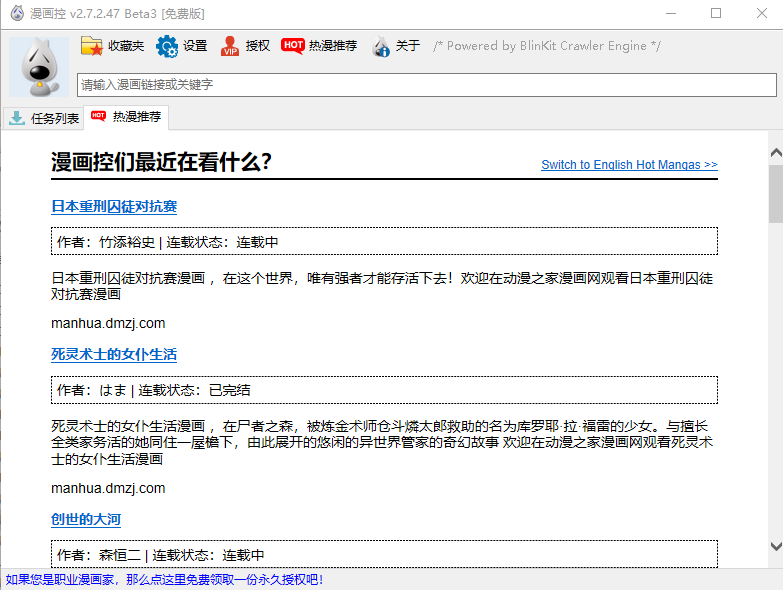Click the red HOT recommendations icon
This screenshot has height=590, width=783.
click(293, 46)
